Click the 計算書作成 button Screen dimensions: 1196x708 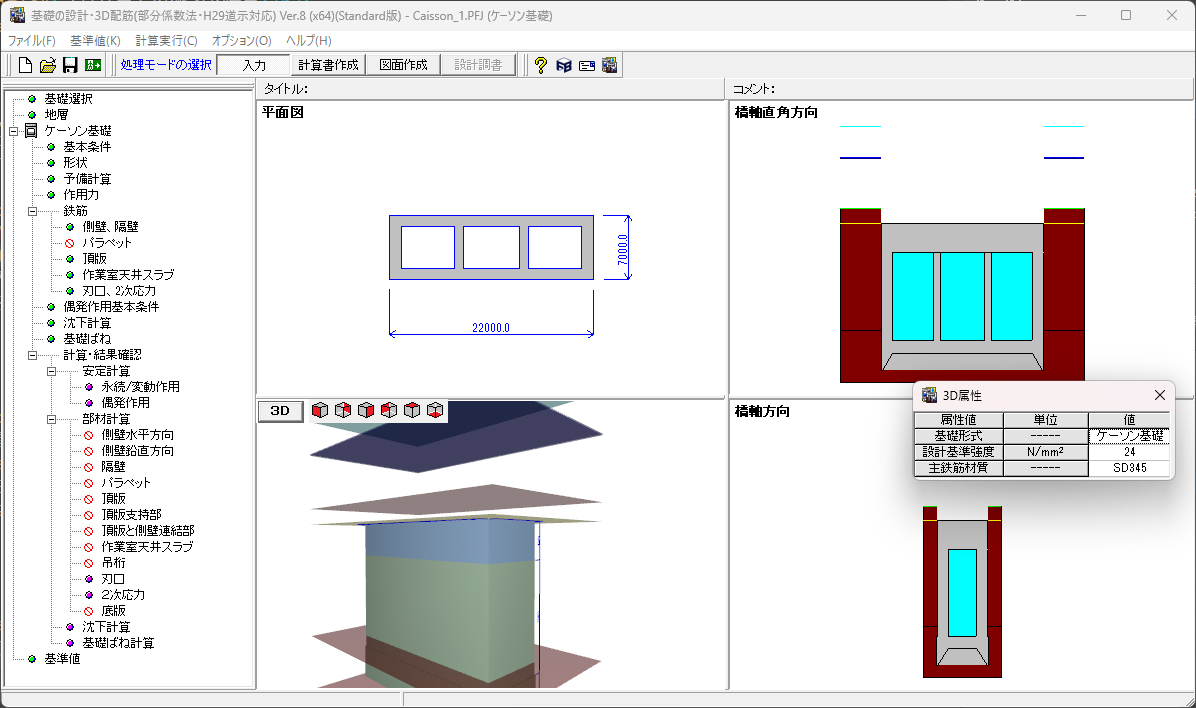click(x=328, y=65)
